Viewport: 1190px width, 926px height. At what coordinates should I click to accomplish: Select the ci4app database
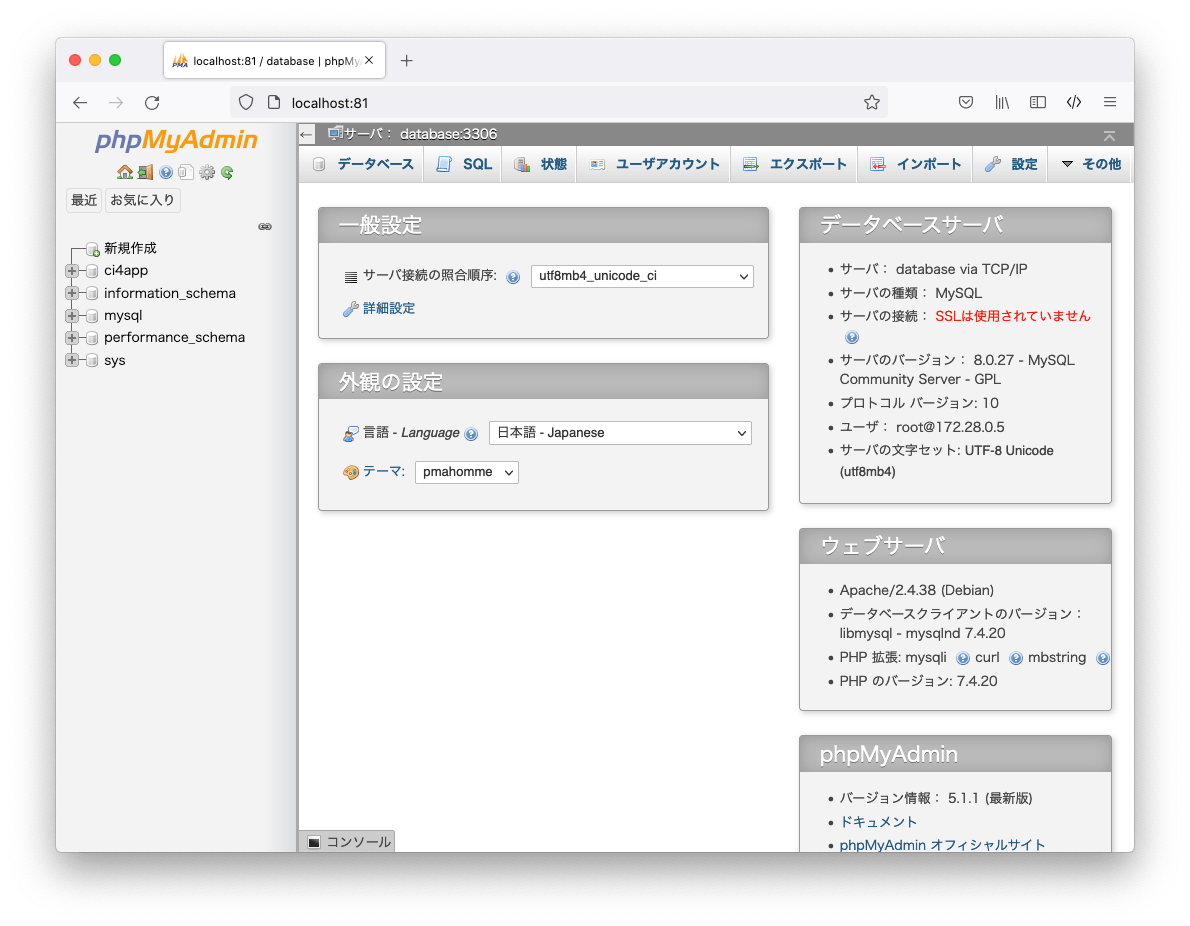click(126, 270)
